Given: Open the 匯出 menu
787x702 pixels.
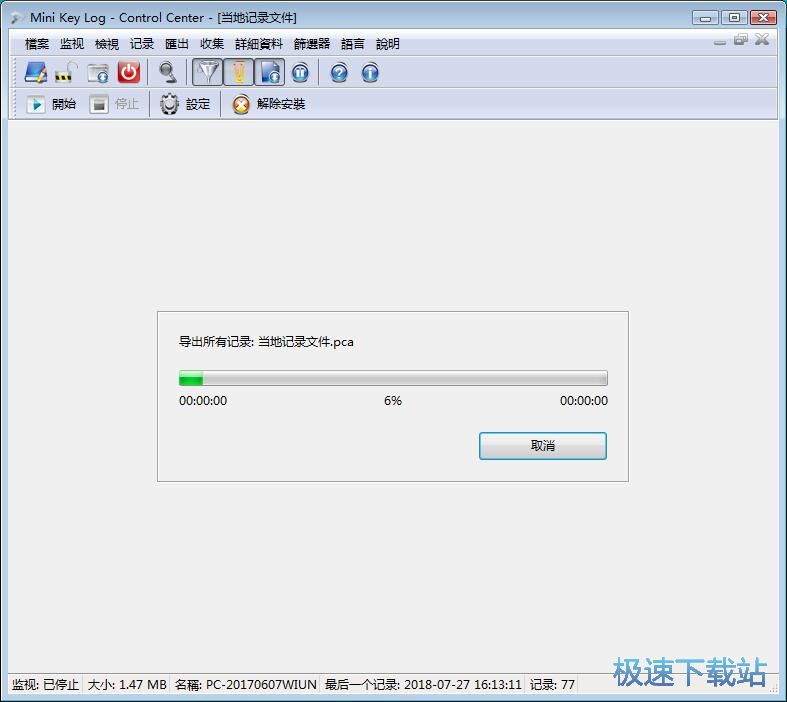Looking at the screenshot, I should (177, 44).
